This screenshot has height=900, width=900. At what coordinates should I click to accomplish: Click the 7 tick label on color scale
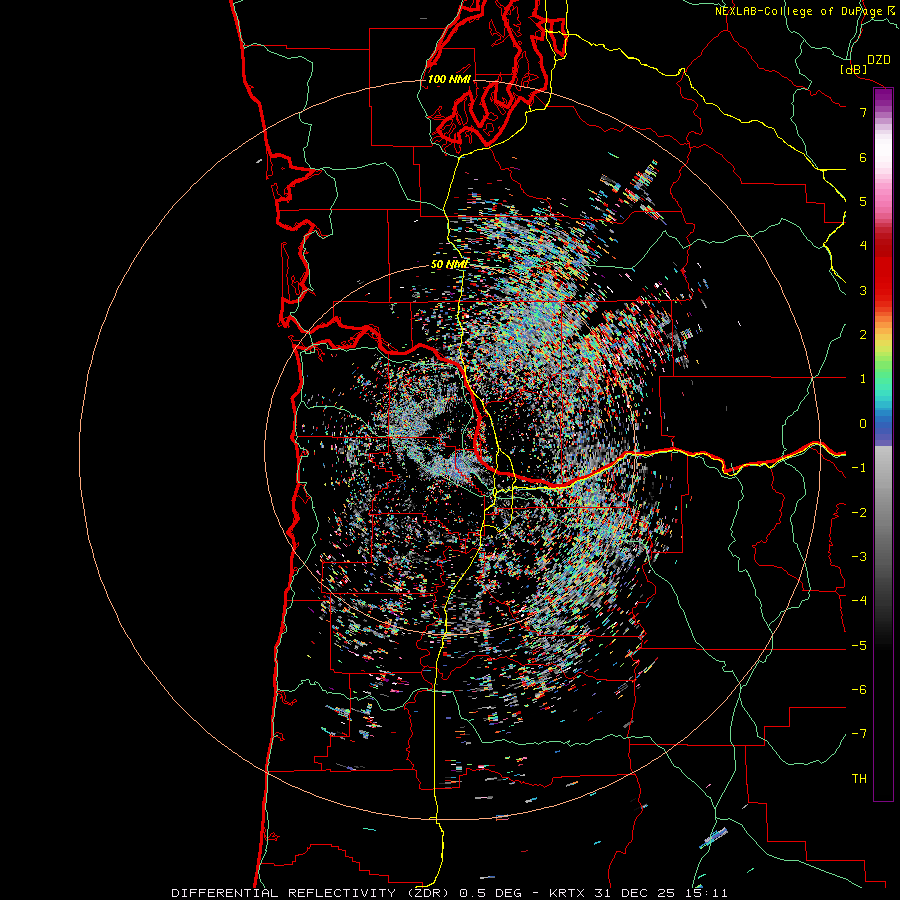[x=863, y=112]
